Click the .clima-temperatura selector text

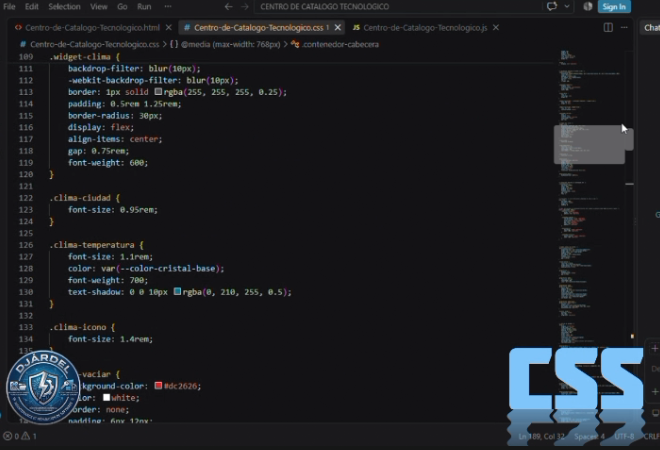click(92, 245)
